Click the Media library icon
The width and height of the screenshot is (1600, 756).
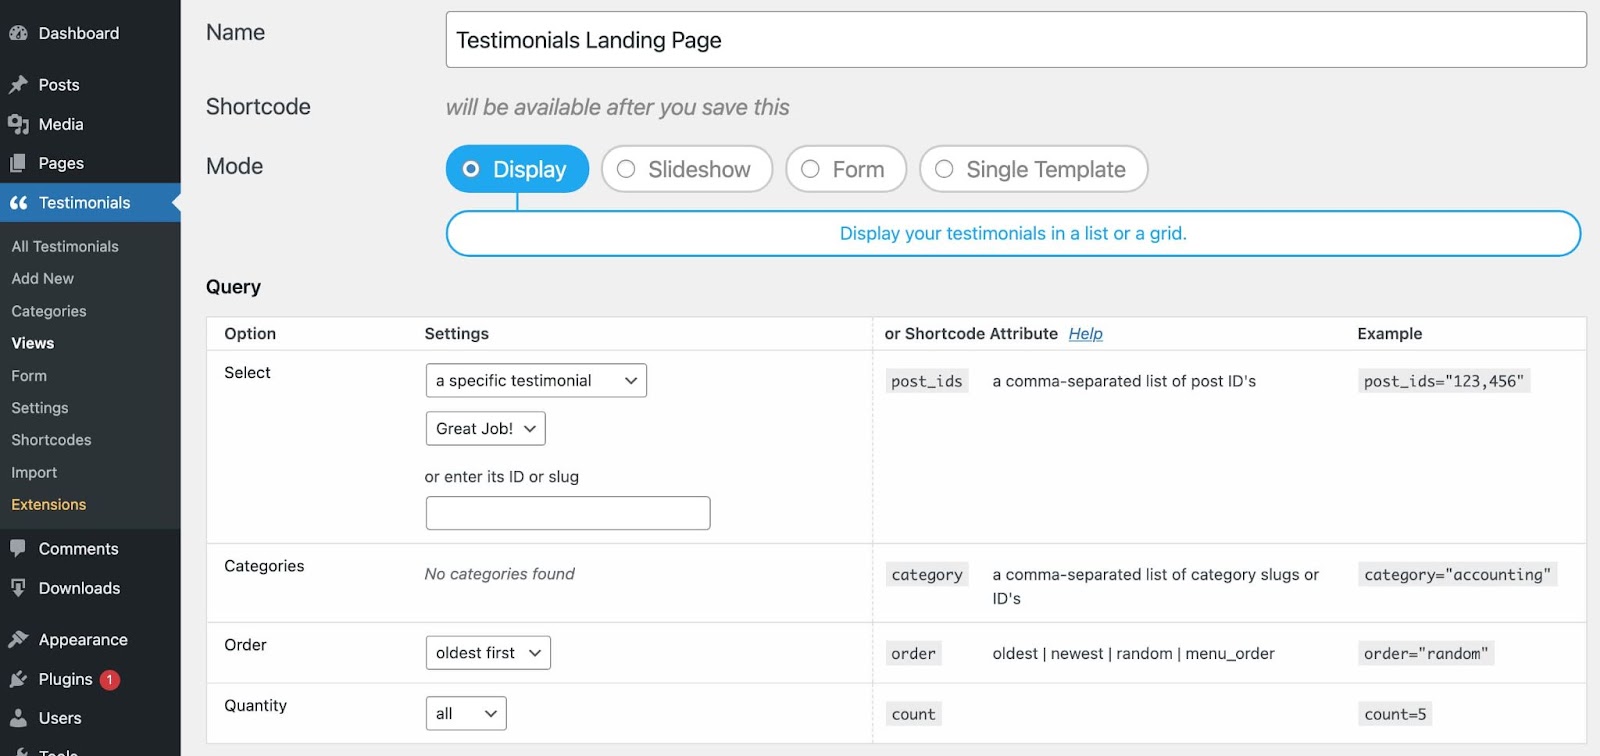(x=18, y=124)
